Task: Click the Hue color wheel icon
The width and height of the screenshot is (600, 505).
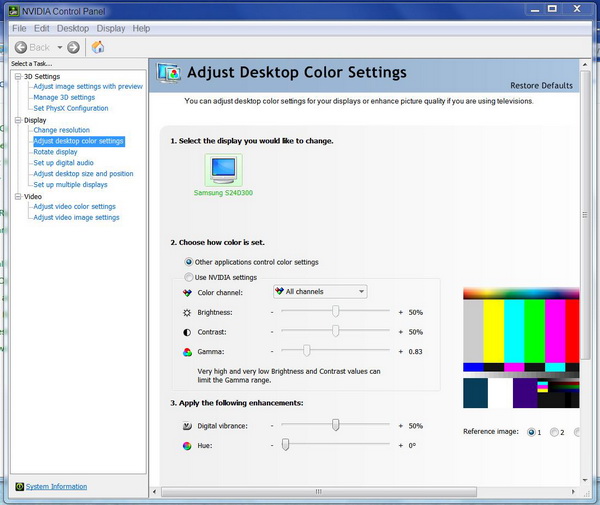Action: click(x=186, y=444)
